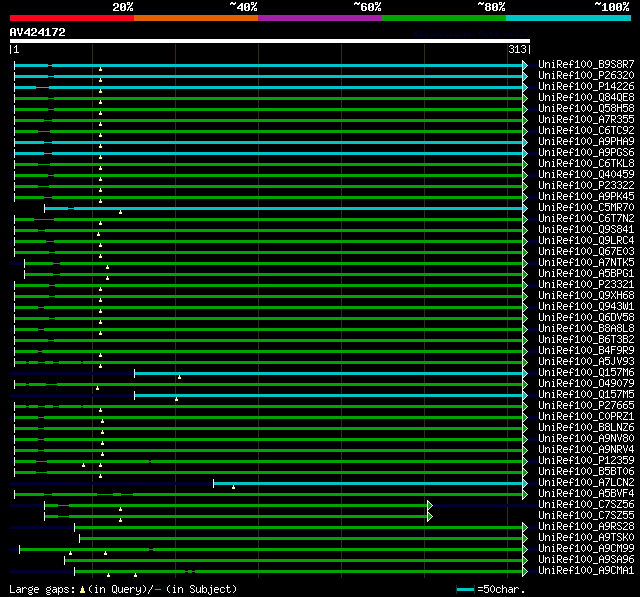Select the UniRef100_C0PRZ1 label
Screen dimensions: 640x597
pyautogui.click(x=586, y=417)
